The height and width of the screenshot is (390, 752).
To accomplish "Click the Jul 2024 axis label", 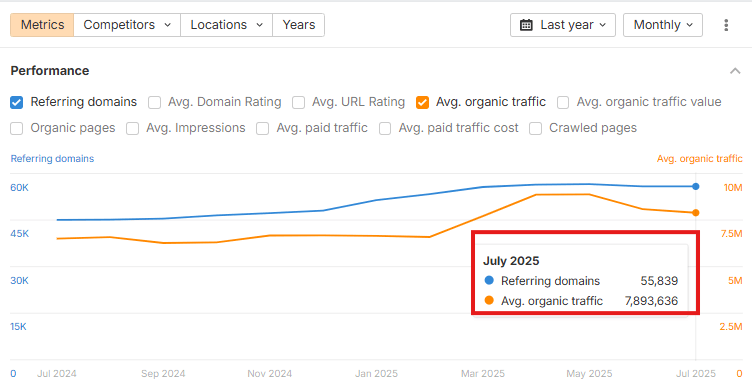I will point(57,374).
